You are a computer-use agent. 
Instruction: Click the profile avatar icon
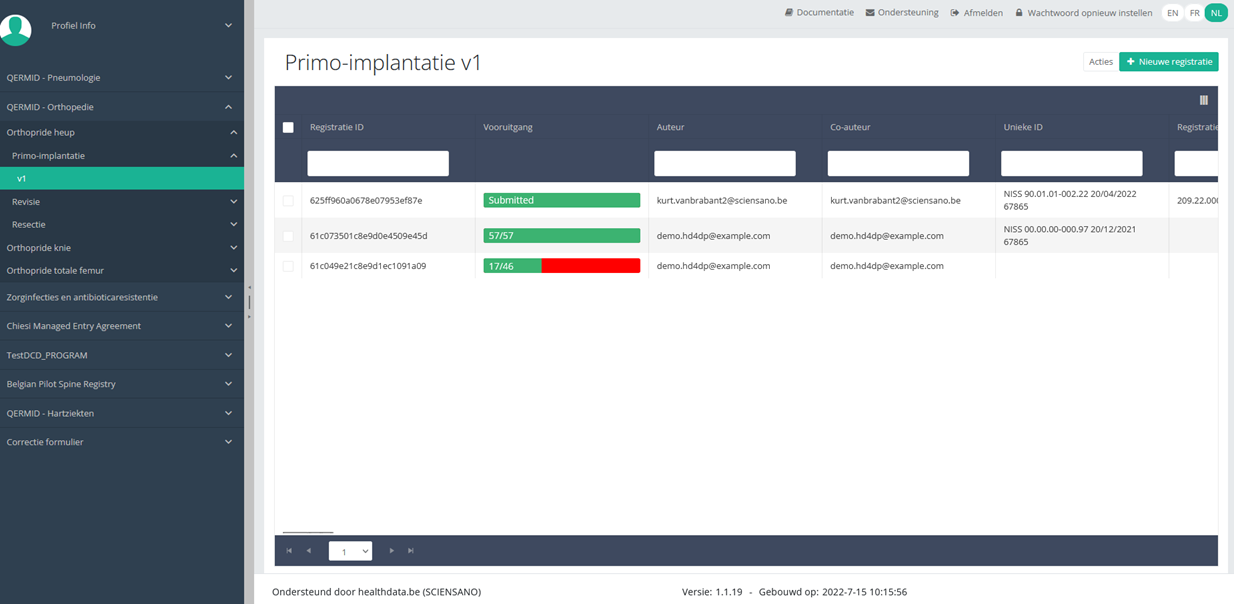pos(16,28)
